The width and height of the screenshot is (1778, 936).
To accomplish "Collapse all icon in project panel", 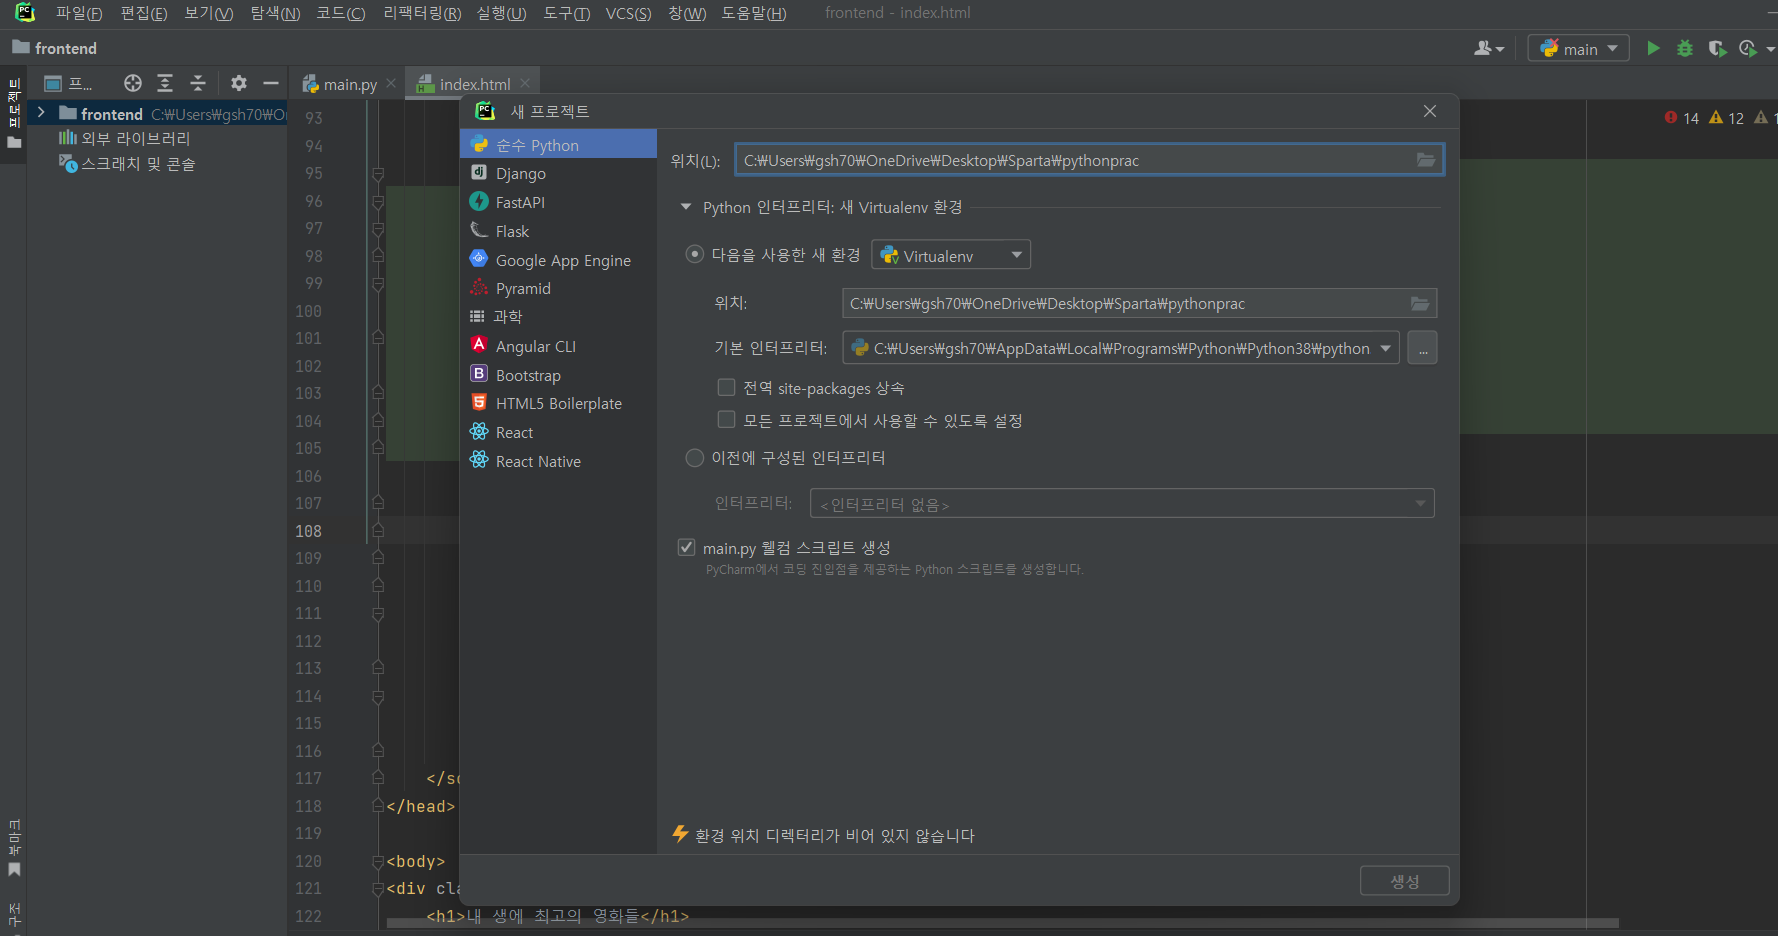I will tap(198, 83).
